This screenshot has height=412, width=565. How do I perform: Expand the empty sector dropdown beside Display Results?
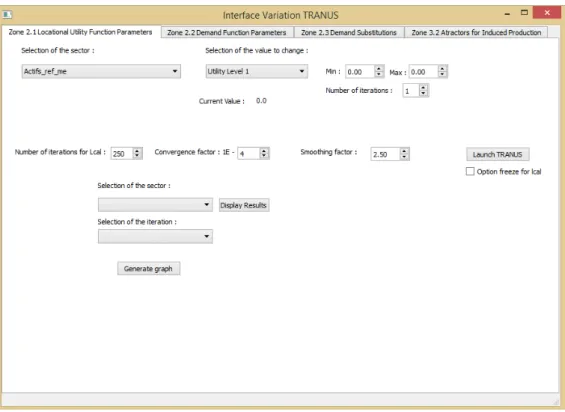155,205
